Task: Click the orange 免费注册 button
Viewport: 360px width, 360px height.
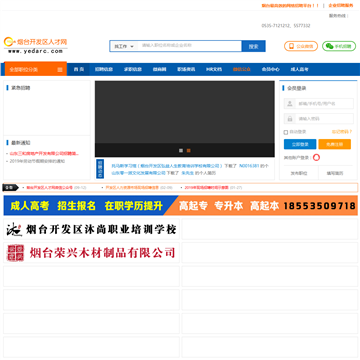Action: (335, 144)
